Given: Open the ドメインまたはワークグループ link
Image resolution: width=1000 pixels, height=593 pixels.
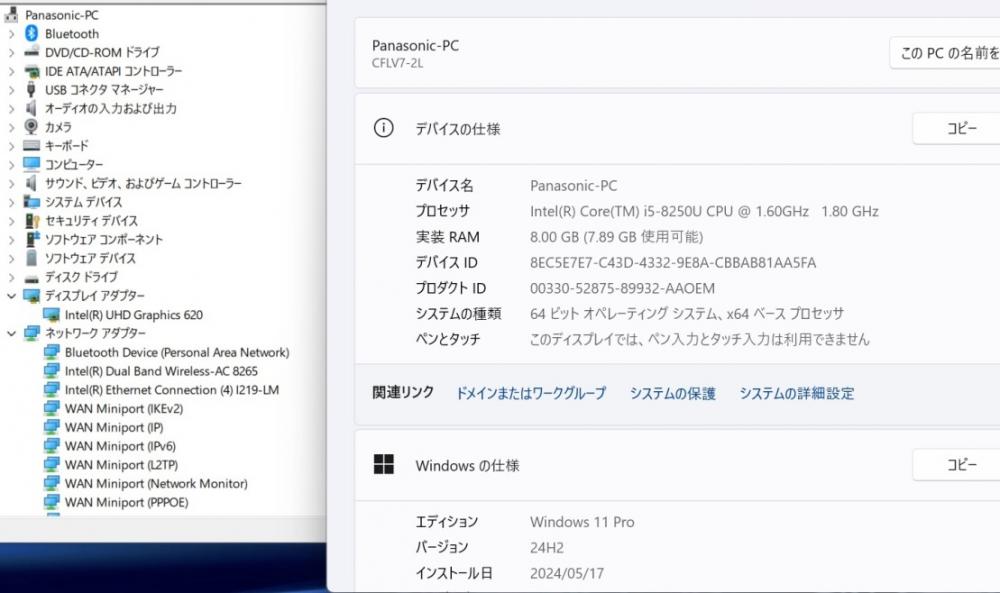Looking at the screenshot, I should 531,393.
